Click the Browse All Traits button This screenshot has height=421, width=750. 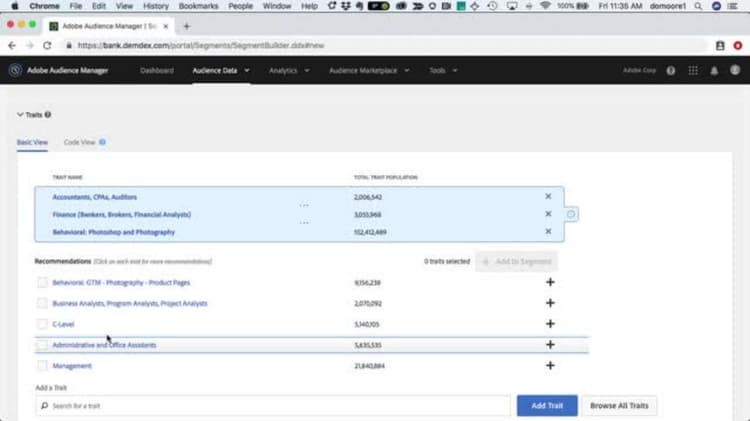[x=619, y=405]
